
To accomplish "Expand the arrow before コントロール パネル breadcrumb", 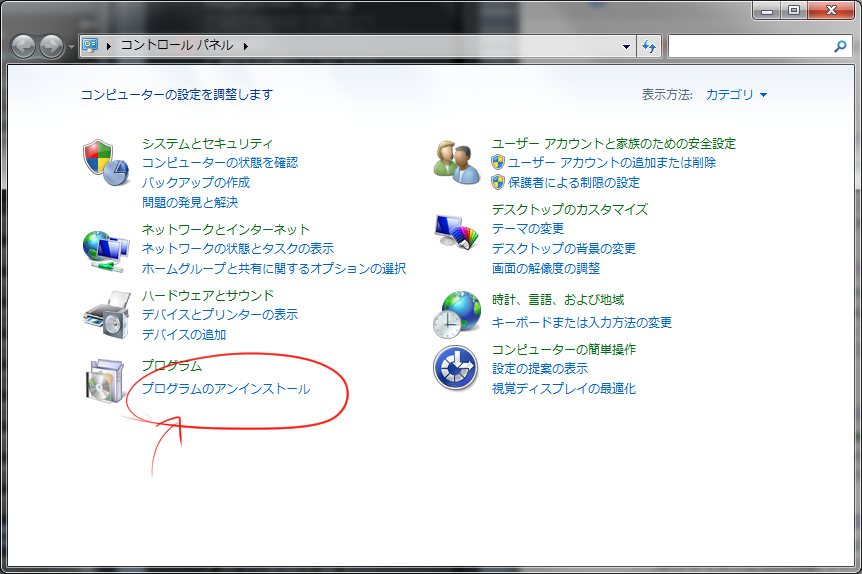I will [109, 46].
